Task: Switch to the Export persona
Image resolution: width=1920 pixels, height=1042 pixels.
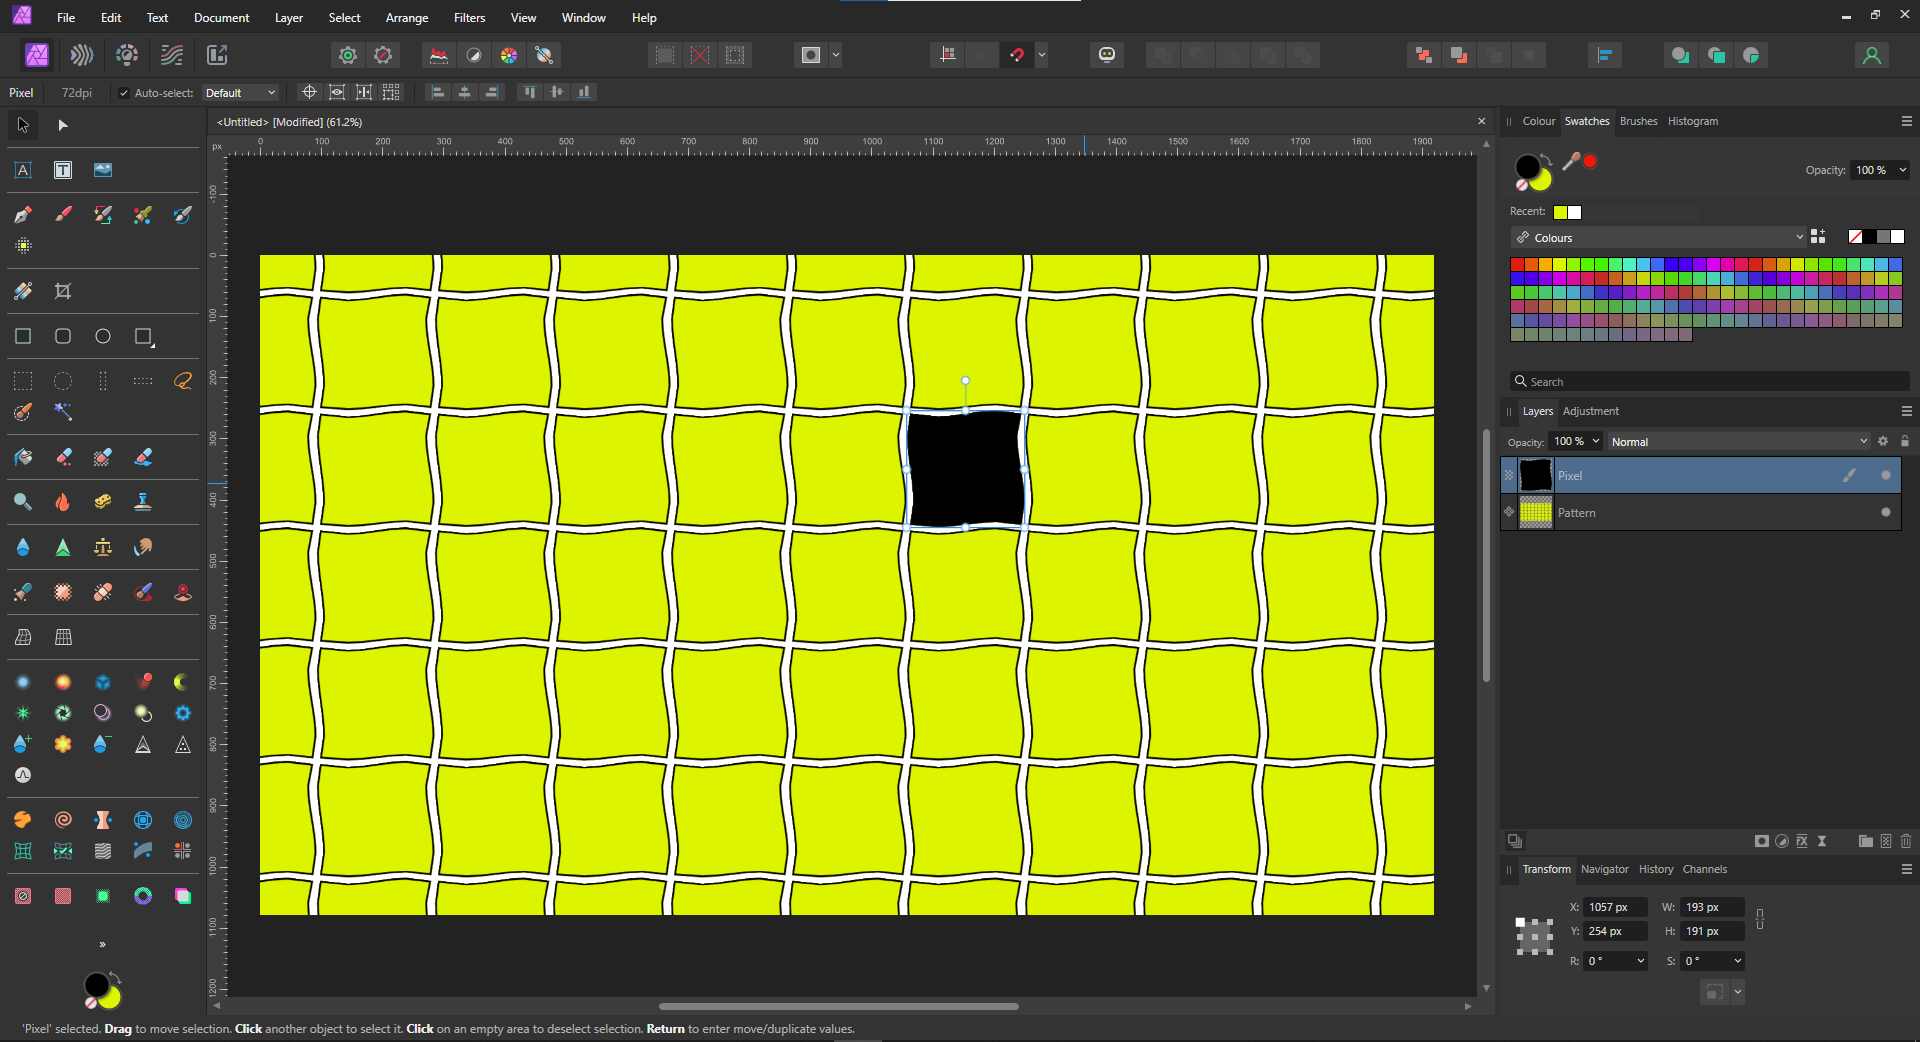Action: click(x=217, y=55)
